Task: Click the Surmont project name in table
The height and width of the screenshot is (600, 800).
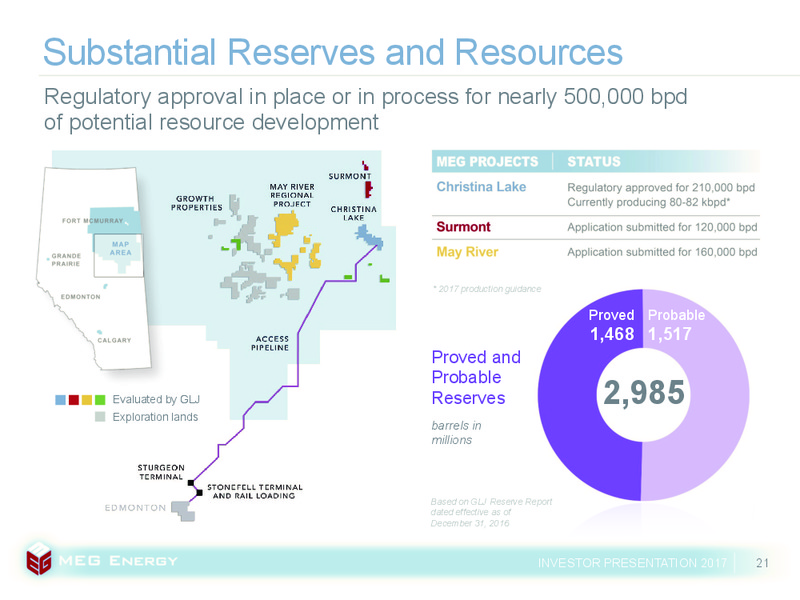Action: pyautogui.click(x=463, y=227)
